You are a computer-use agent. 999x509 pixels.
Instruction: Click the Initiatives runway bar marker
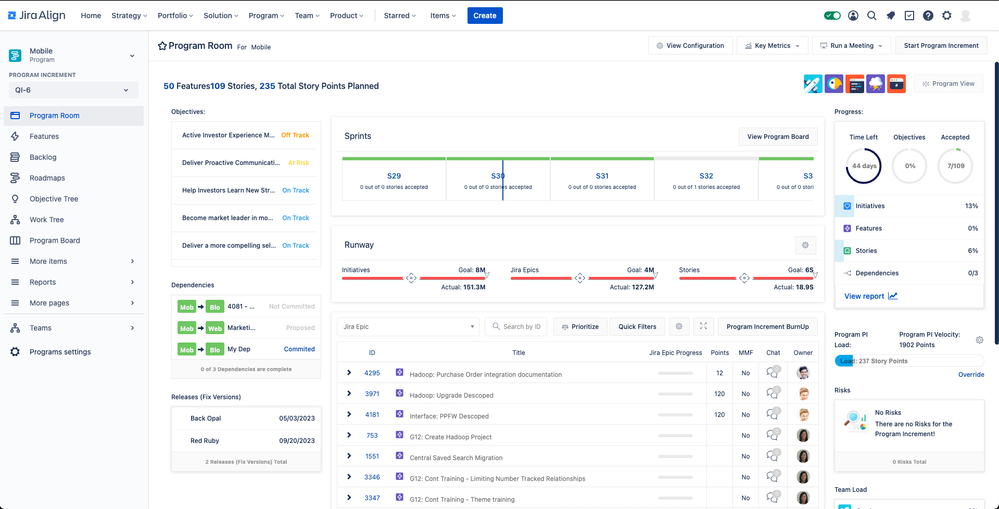tap(411, 278)
